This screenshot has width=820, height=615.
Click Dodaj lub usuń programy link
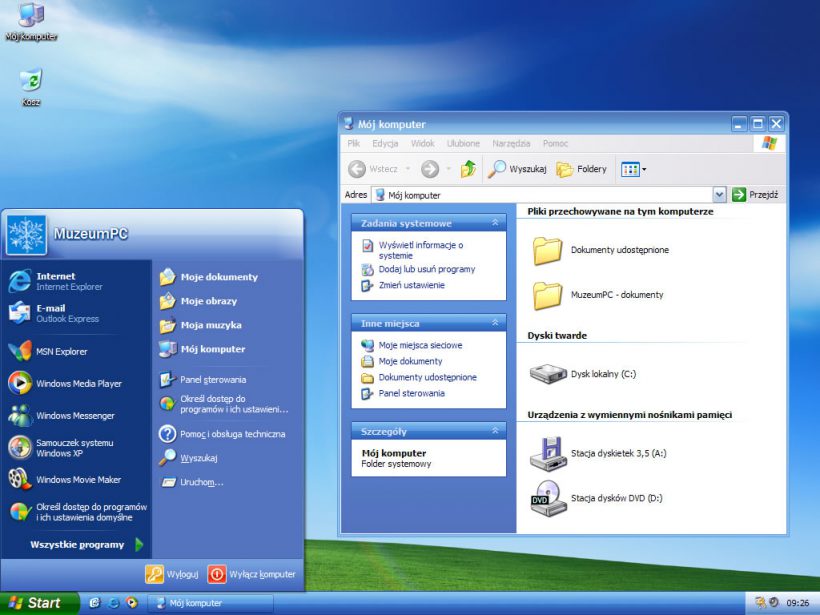pos(426,269)
